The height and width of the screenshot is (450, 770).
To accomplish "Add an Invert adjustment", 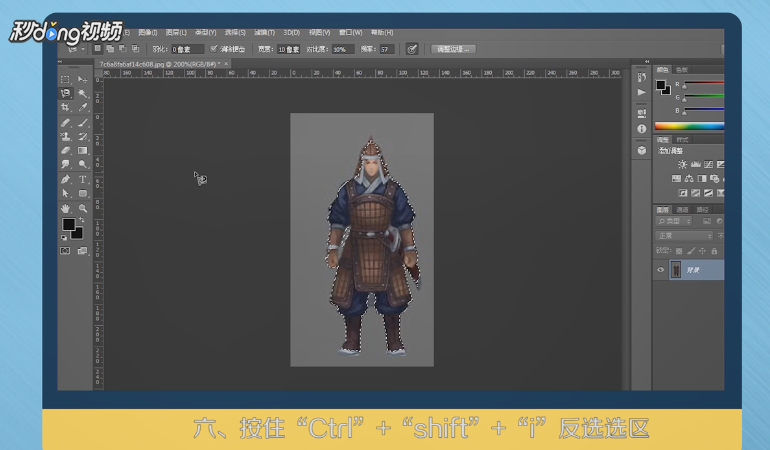I will point(683,193).
